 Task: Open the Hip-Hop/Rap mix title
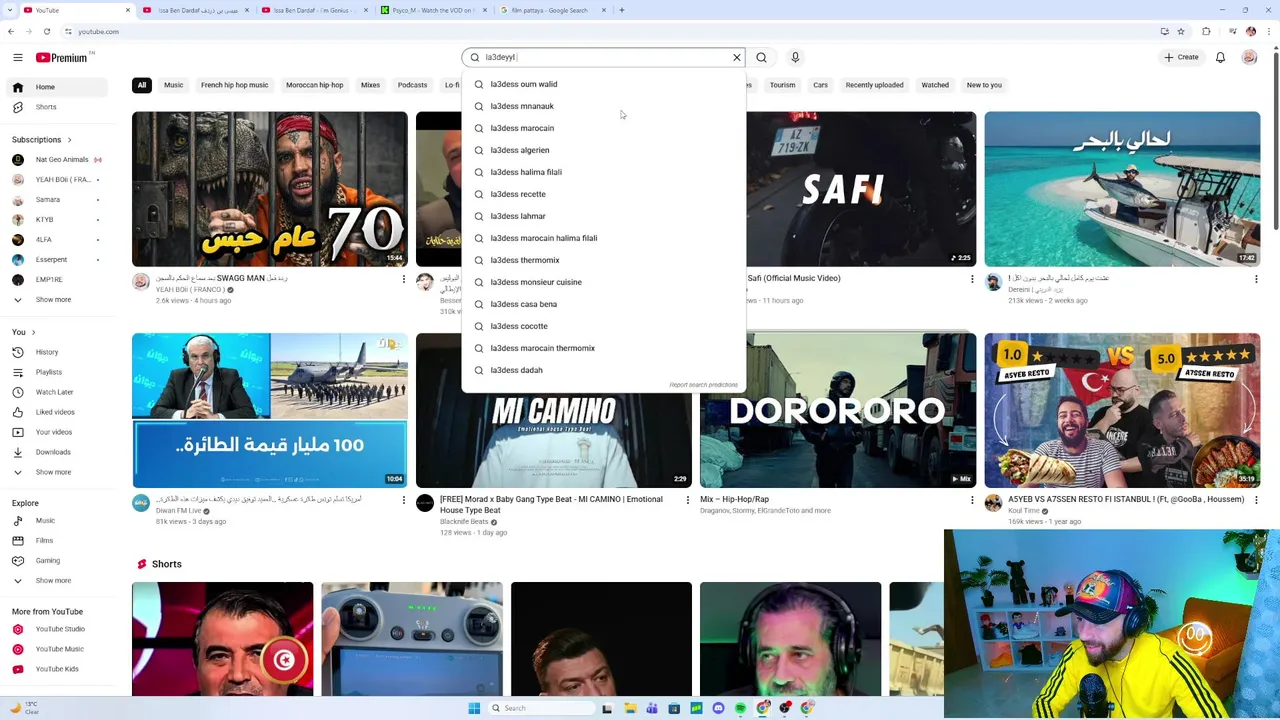(734, 499)
